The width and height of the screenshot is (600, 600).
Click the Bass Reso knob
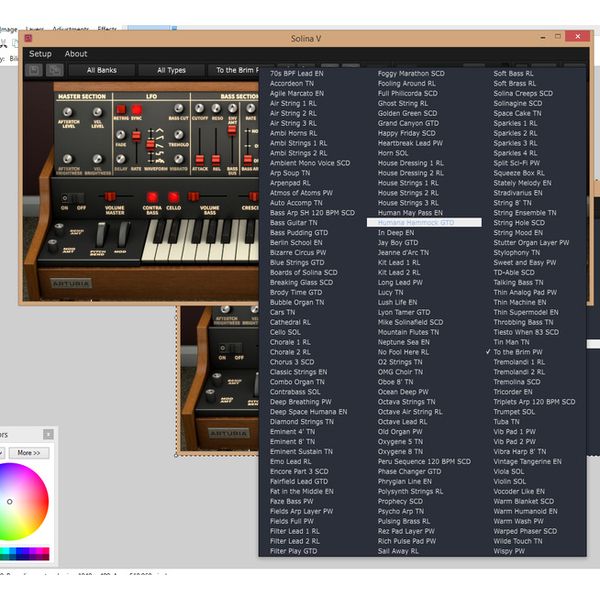[x=216, y=108]
